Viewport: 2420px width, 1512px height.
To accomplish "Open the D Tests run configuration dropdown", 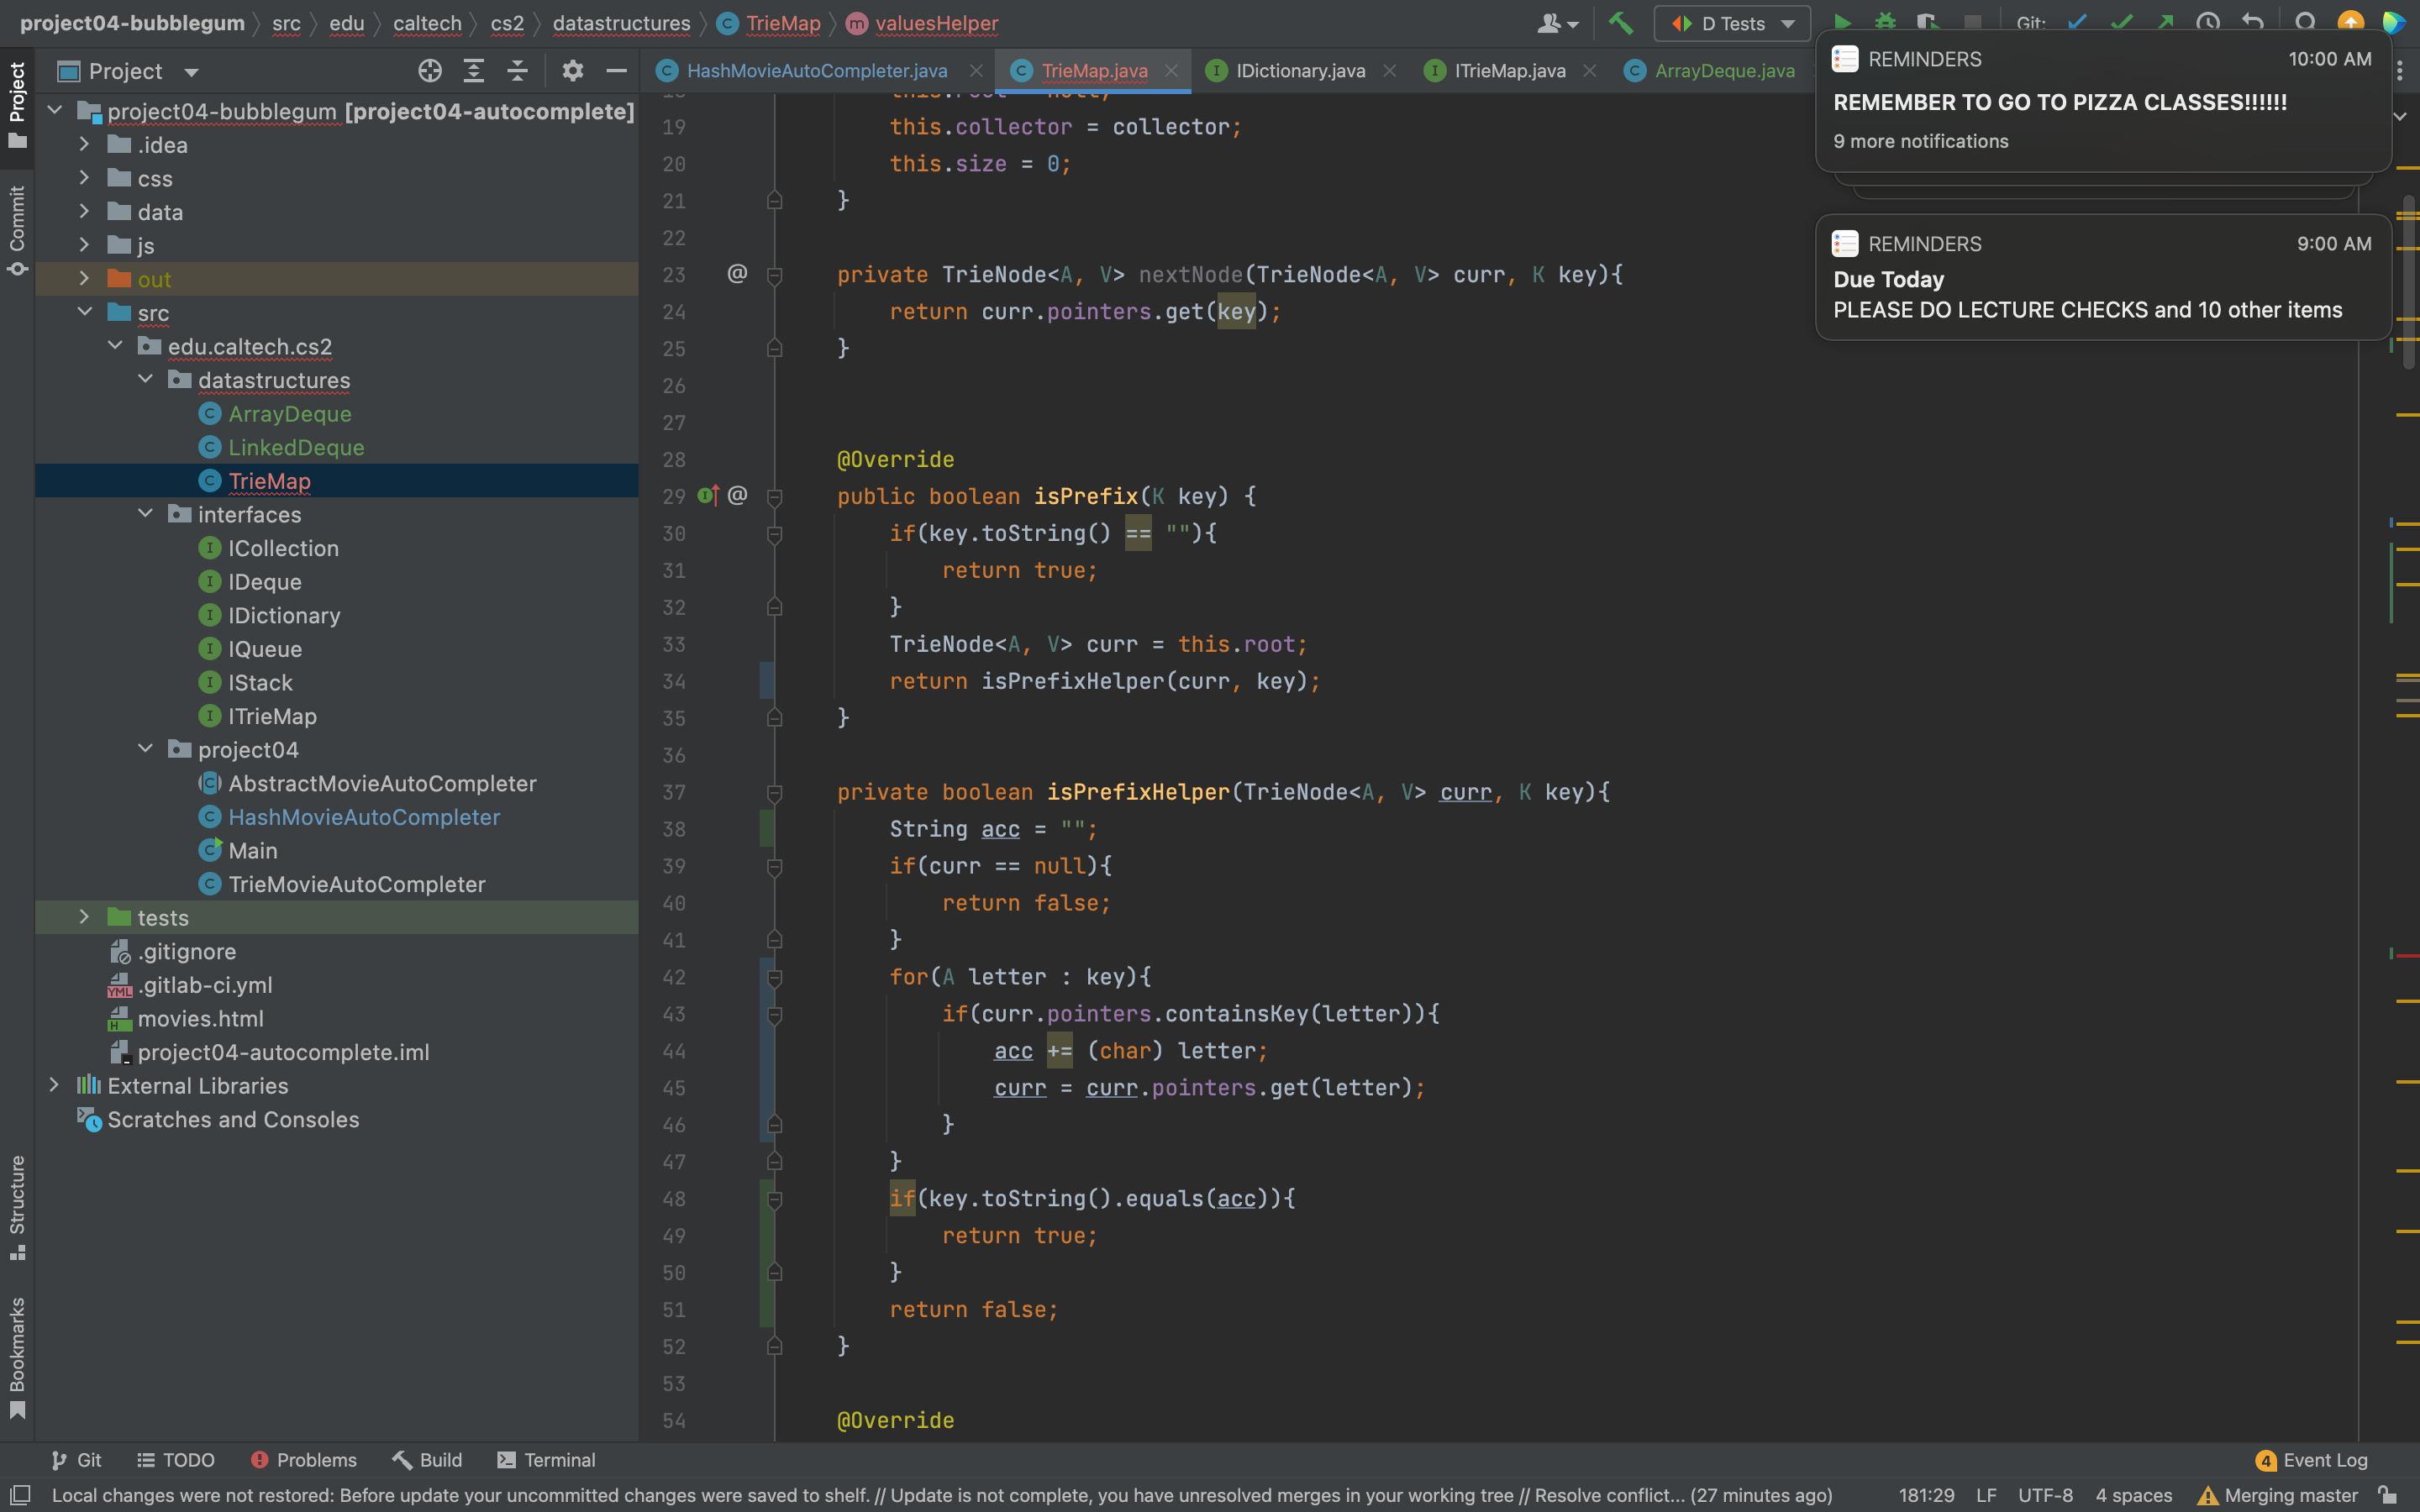I will pos(1732,23).
